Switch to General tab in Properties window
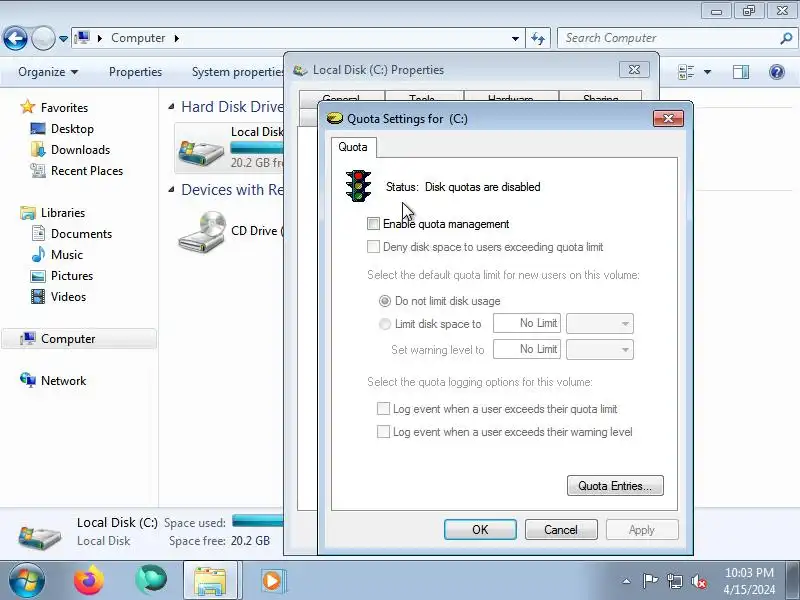This screenshot has height=600, width=800. coord(341,97)
